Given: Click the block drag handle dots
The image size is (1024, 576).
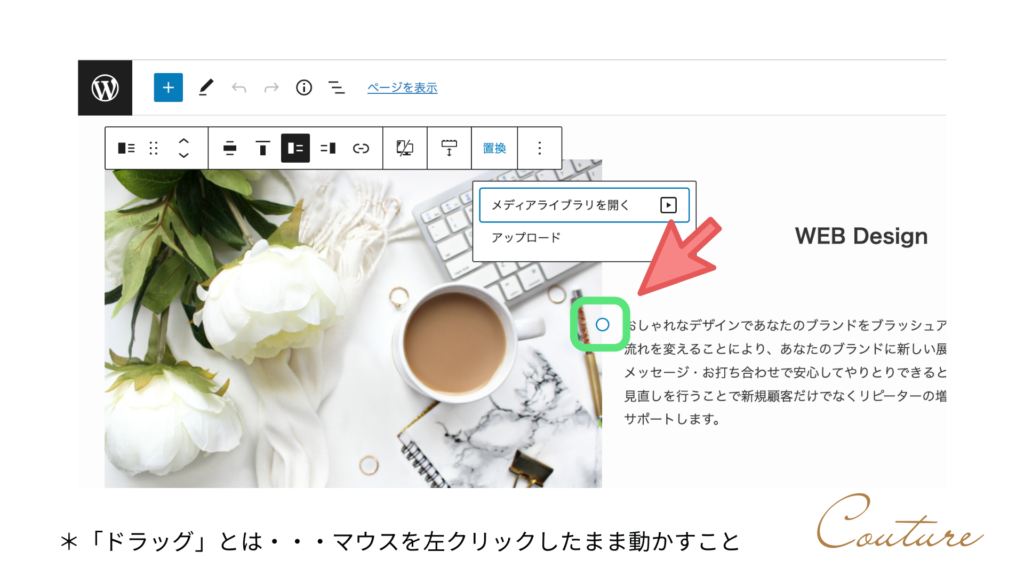Looking at the screenshot, I should point(153,148).
